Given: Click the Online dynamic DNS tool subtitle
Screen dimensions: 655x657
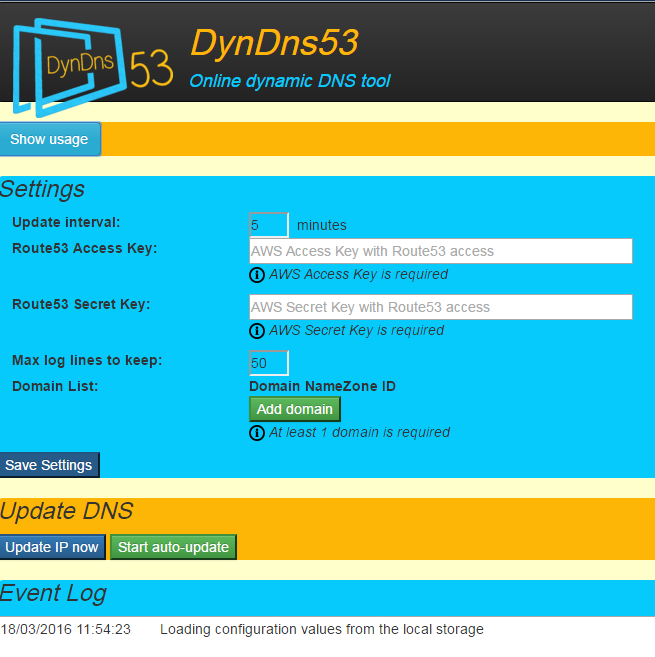Looking at the screenshot, I should tap(290, 81).
